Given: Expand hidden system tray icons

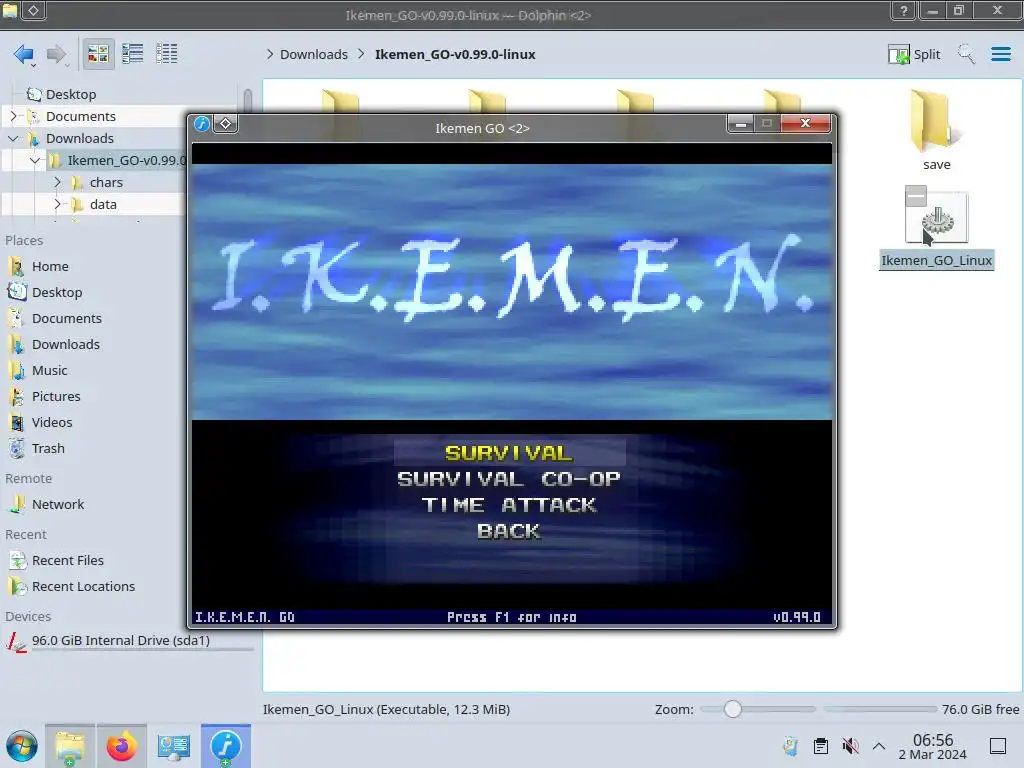Looking at the screenshot, I should pyautogui.click(x=879, y=746).
